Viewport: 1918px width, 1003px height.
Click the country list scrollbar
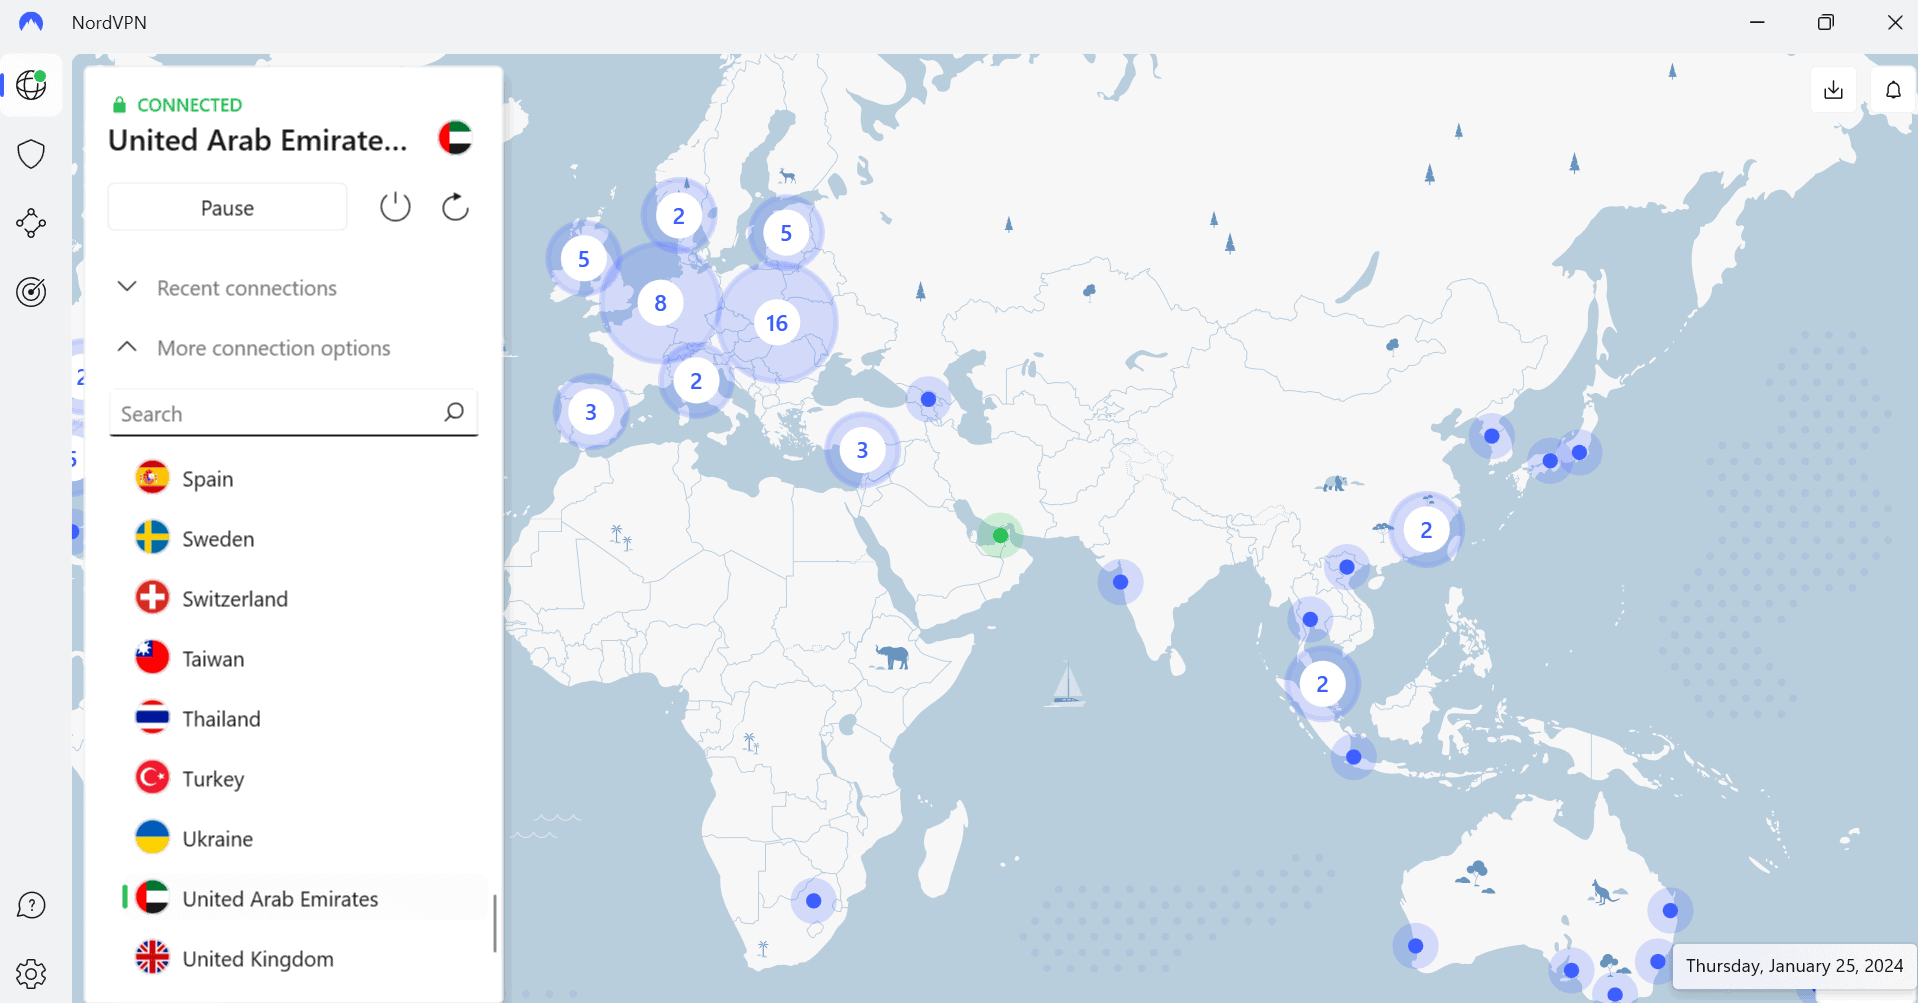pos(495,922)
